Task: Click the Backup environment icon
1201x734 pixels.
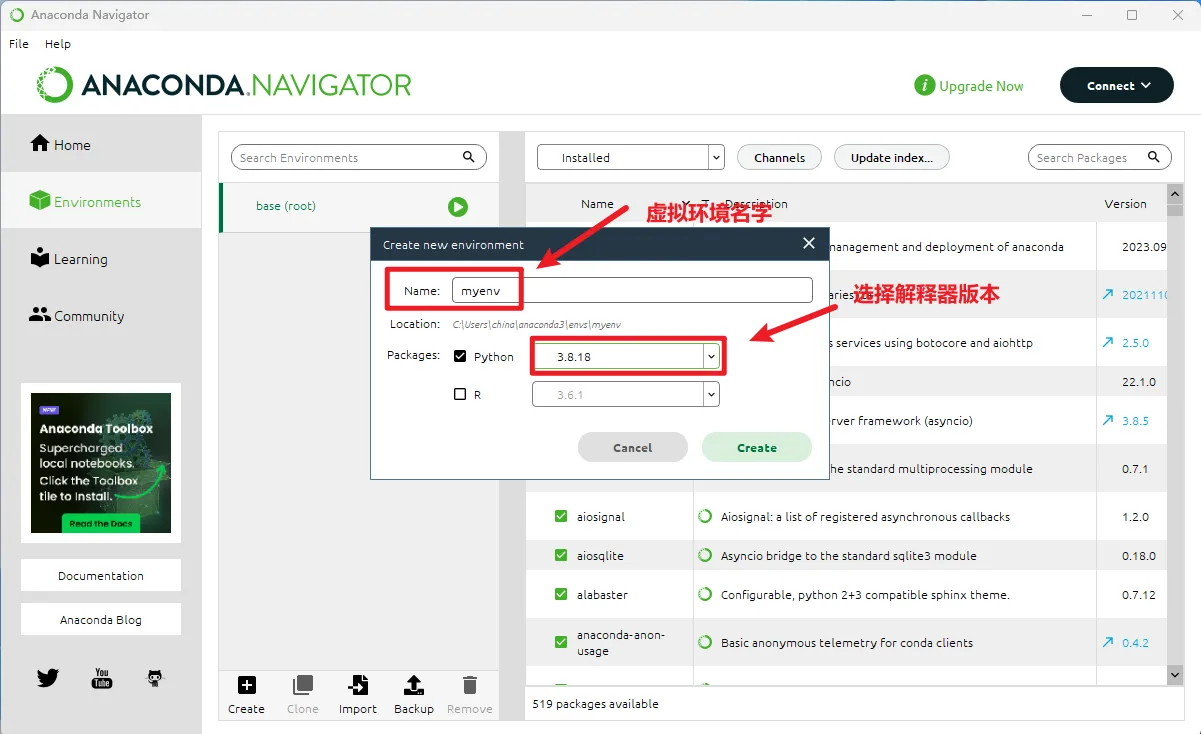Action: (413, 685)
